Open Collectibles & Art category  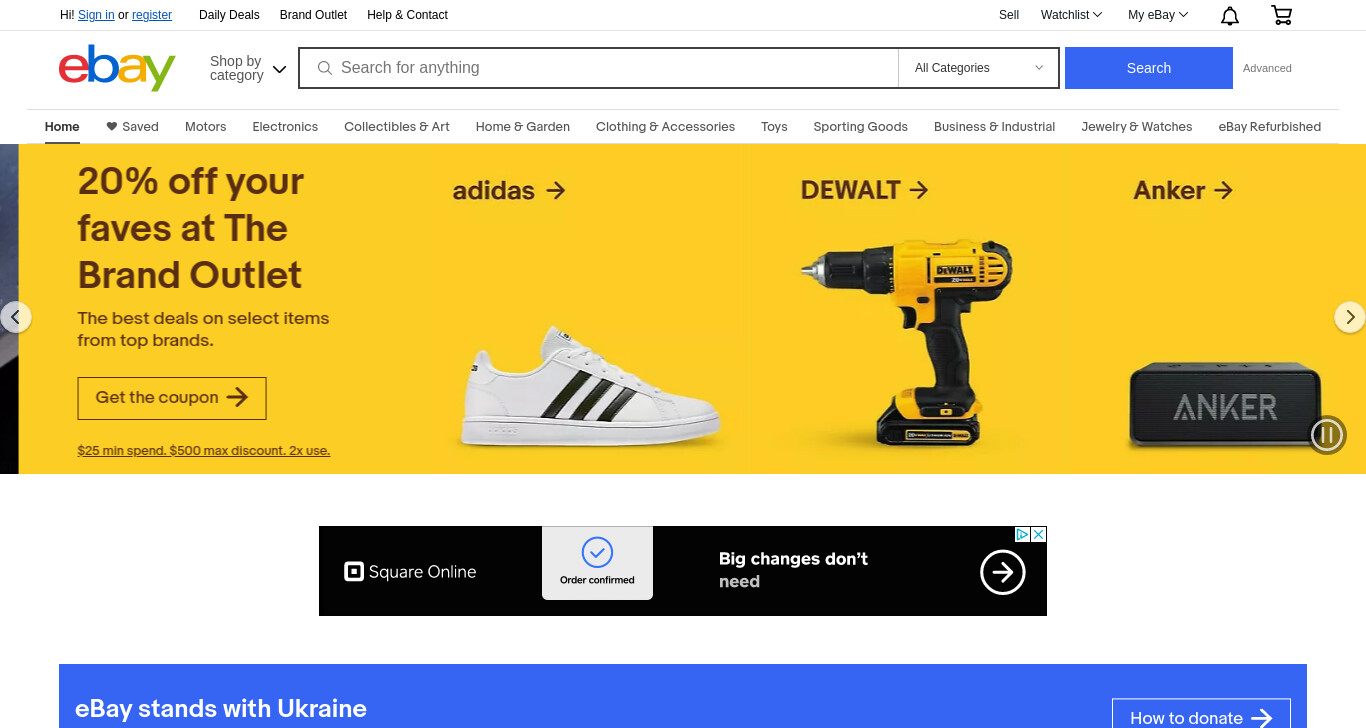tap(397, 127)
